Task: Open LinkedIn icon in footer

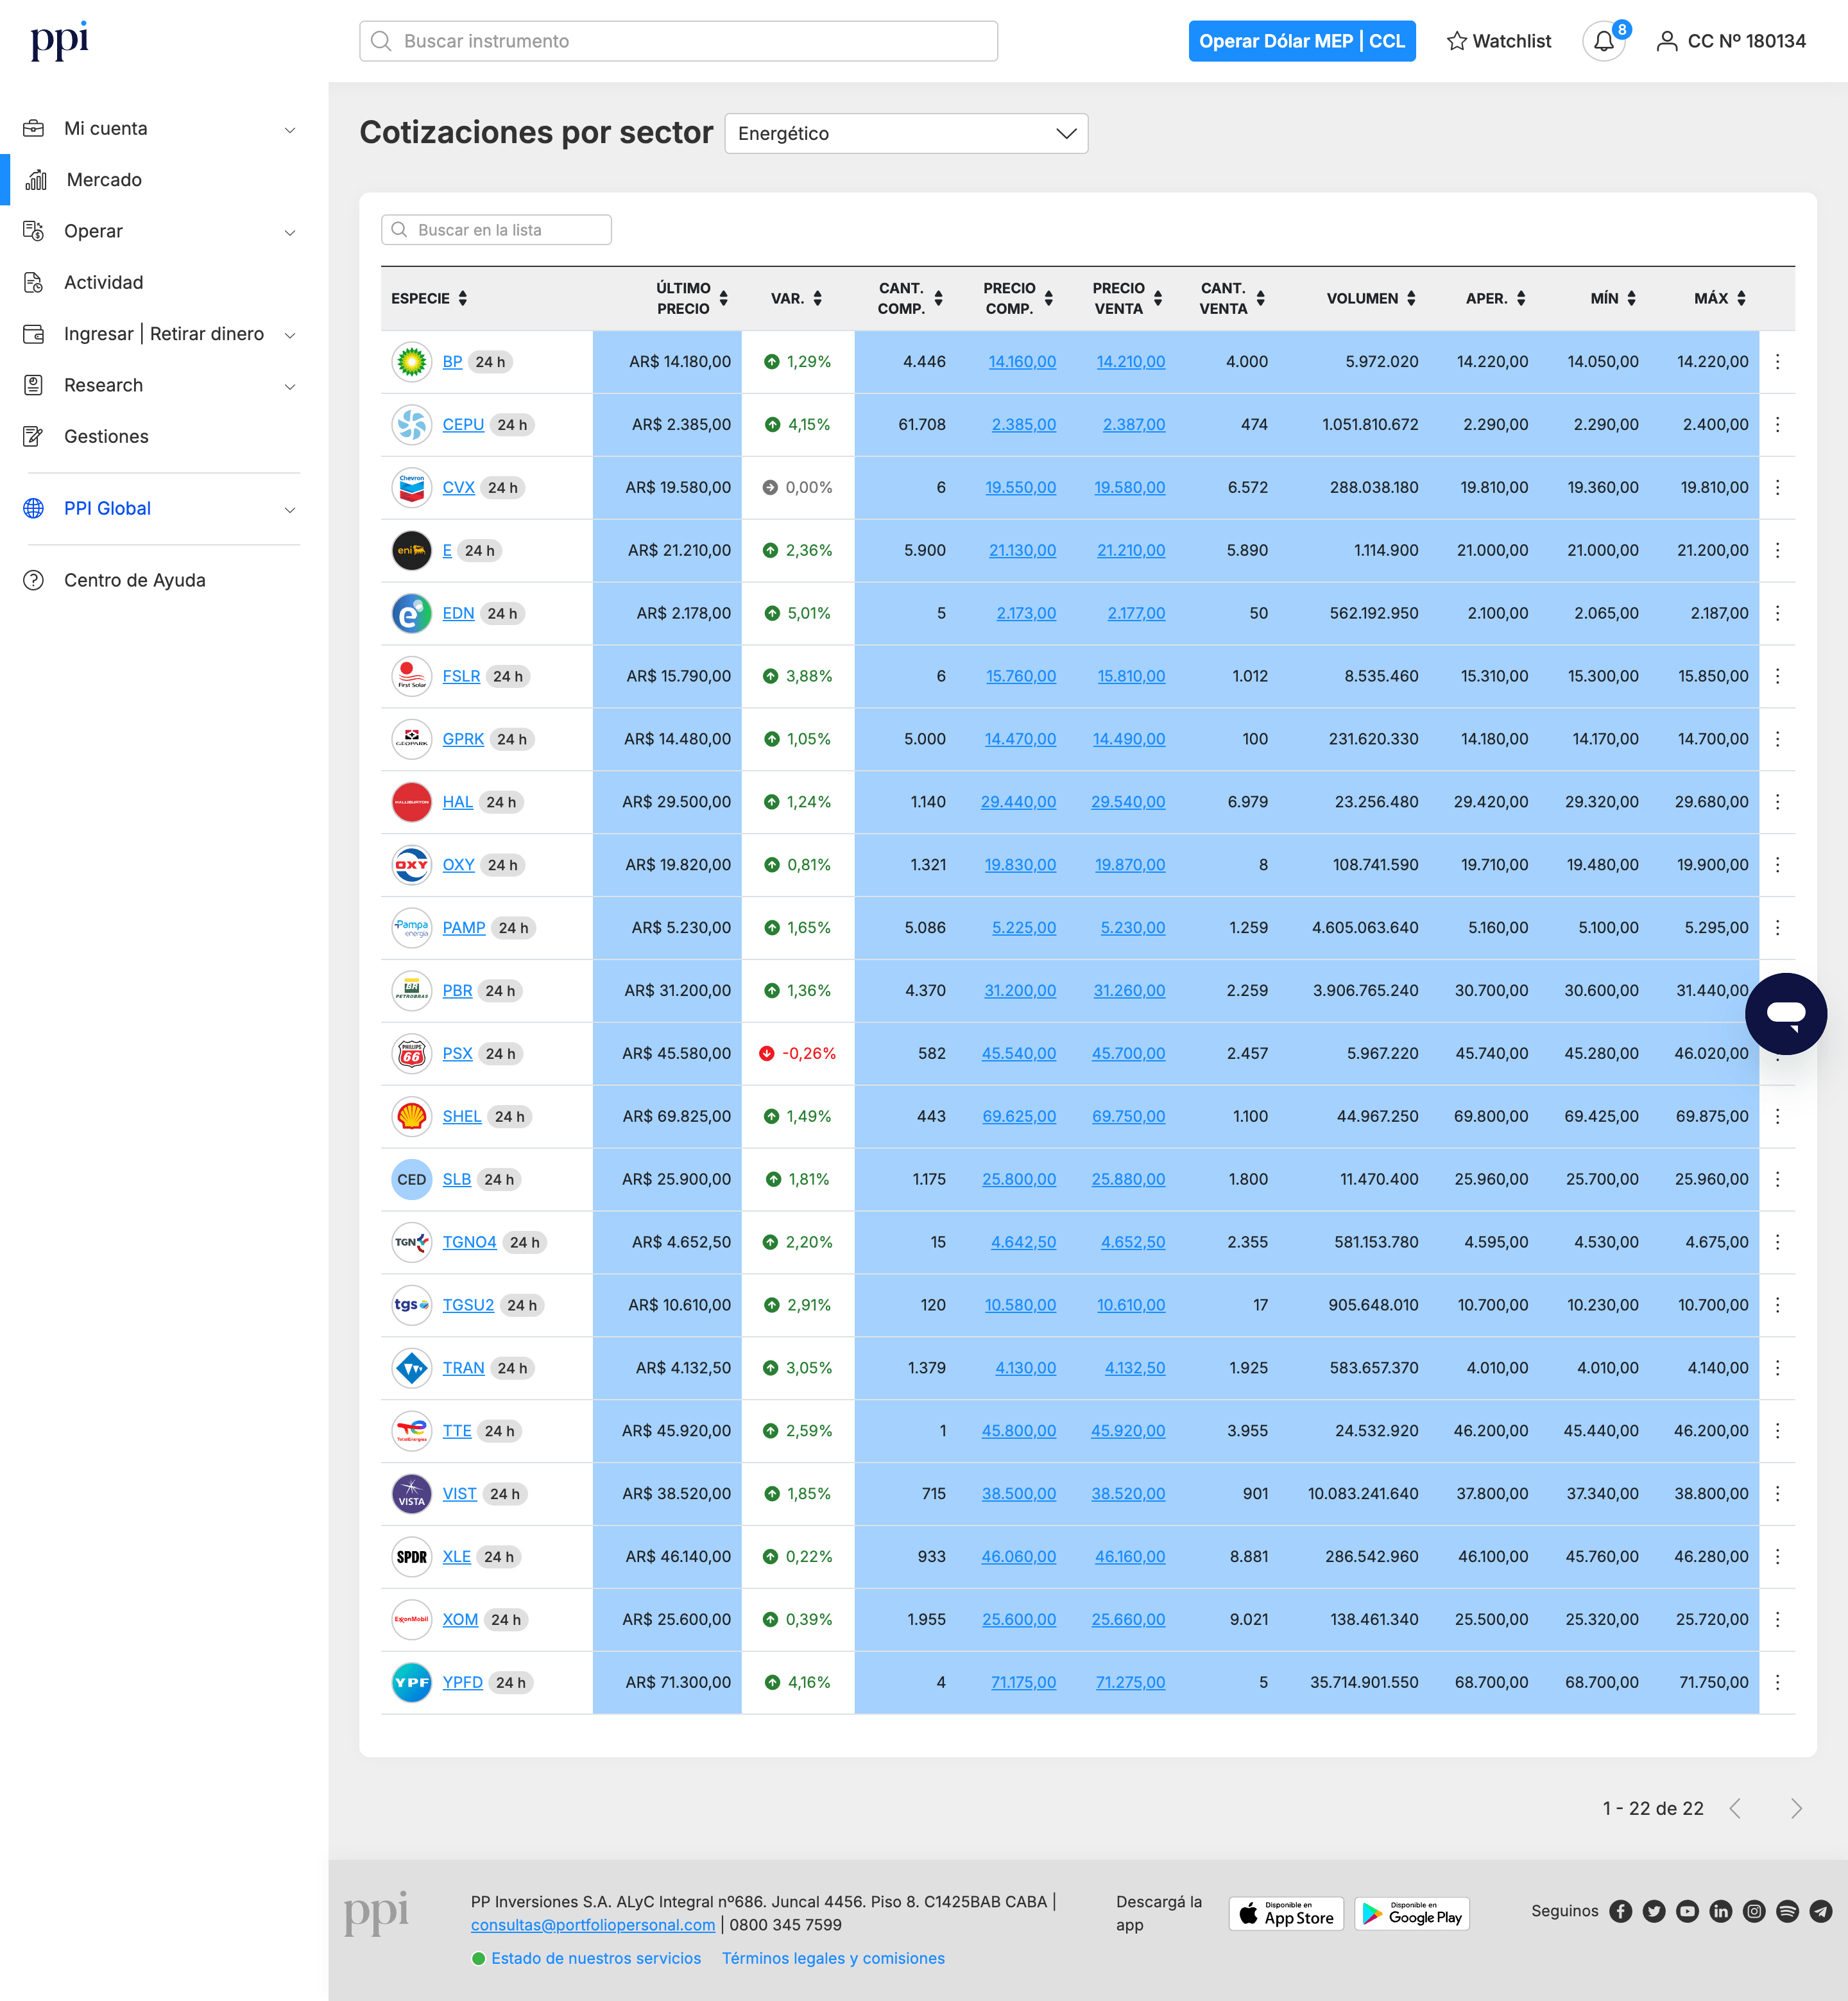Action: click(x=1720, y=1911)
